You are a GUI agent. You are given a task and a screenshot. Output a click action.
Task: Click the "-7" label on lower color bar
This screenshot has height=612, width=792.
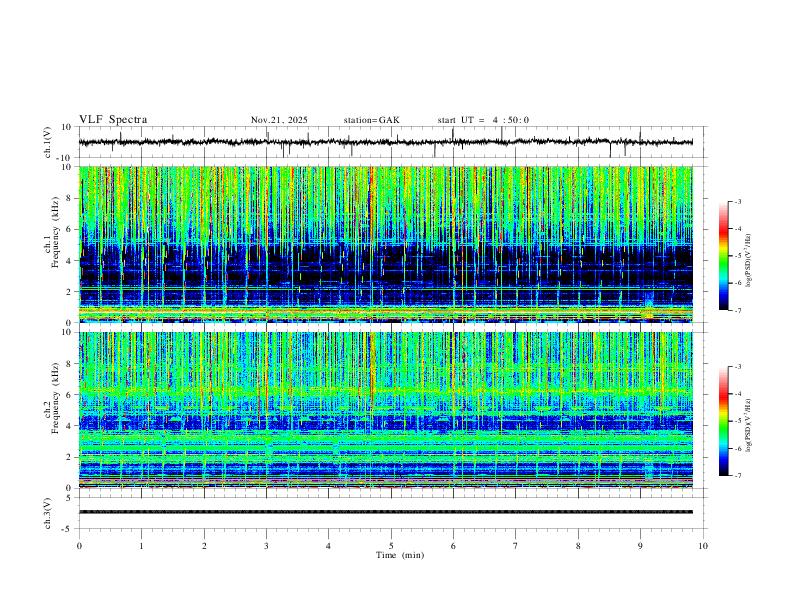737,476
